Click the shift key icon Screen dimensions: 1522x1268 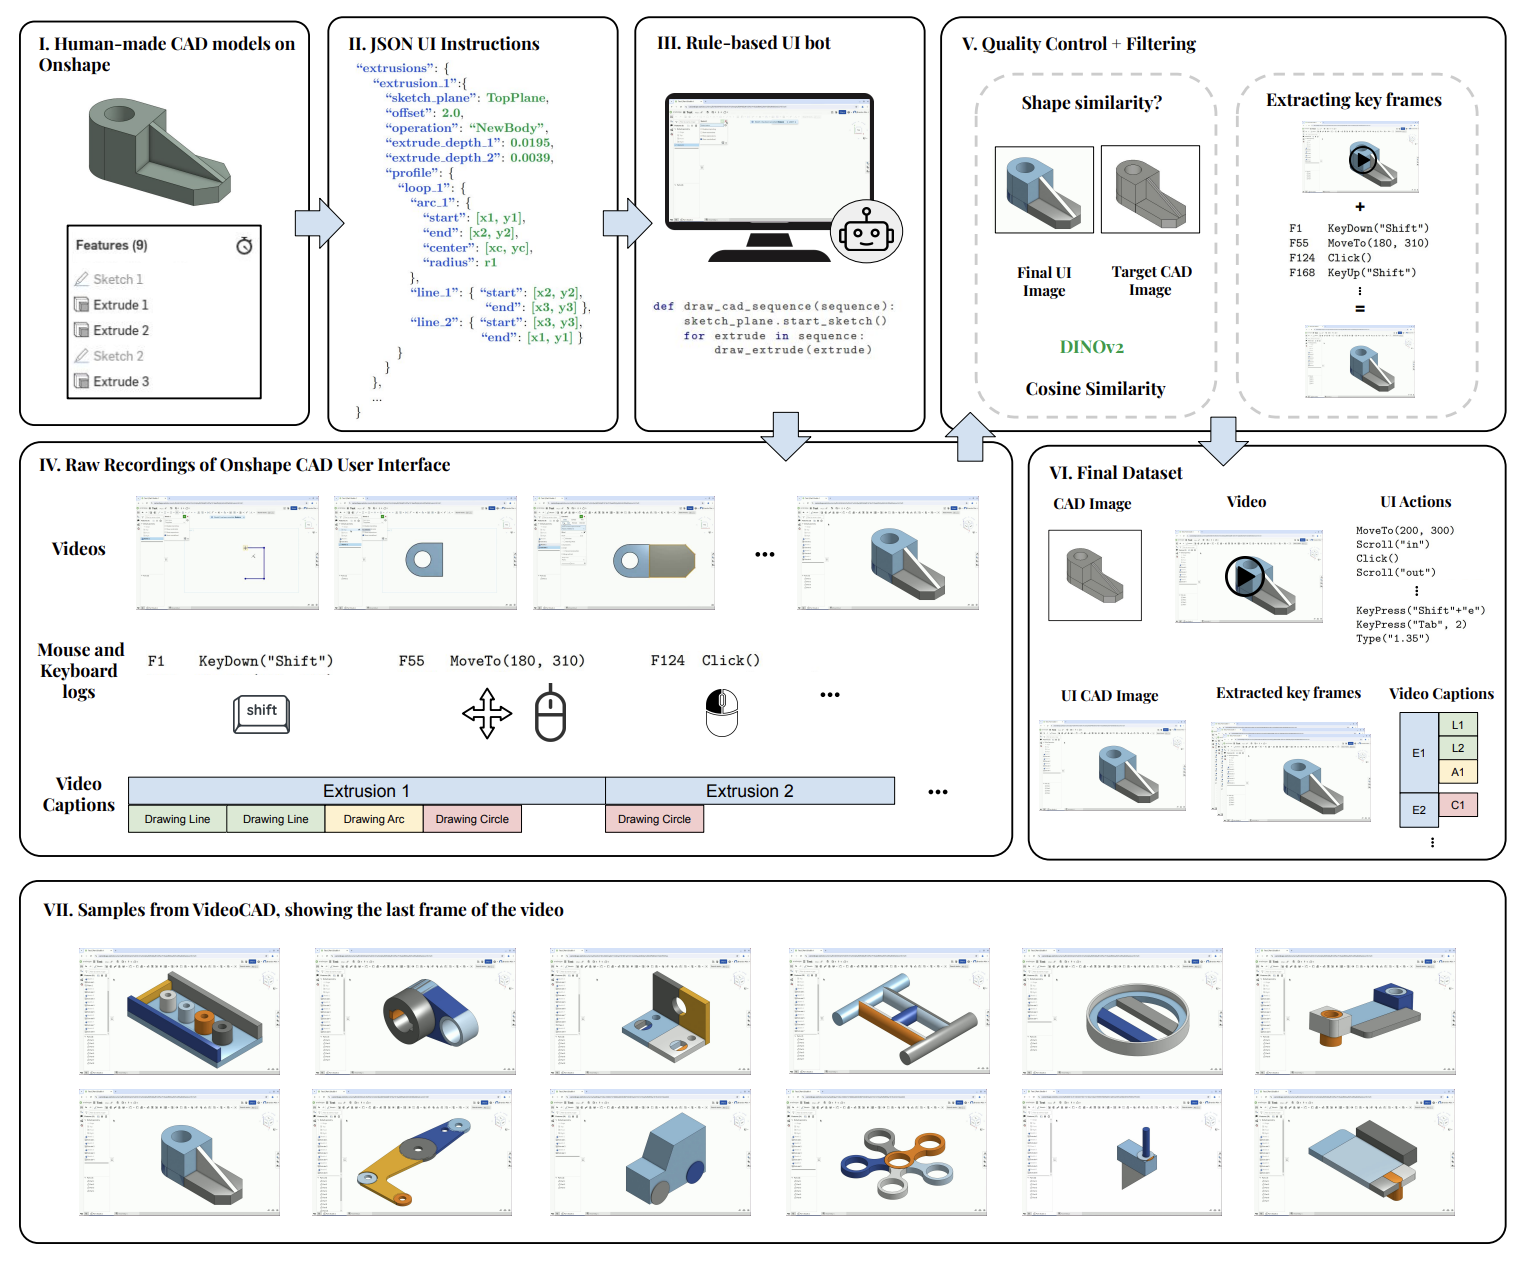pos(261,713)
